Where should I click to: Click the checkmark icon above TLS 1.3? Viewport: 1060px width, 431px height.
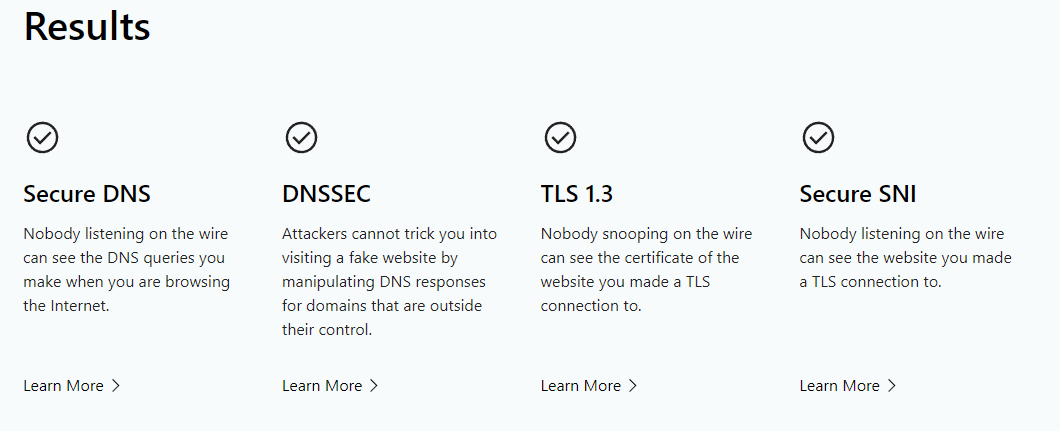click(560, 137)
